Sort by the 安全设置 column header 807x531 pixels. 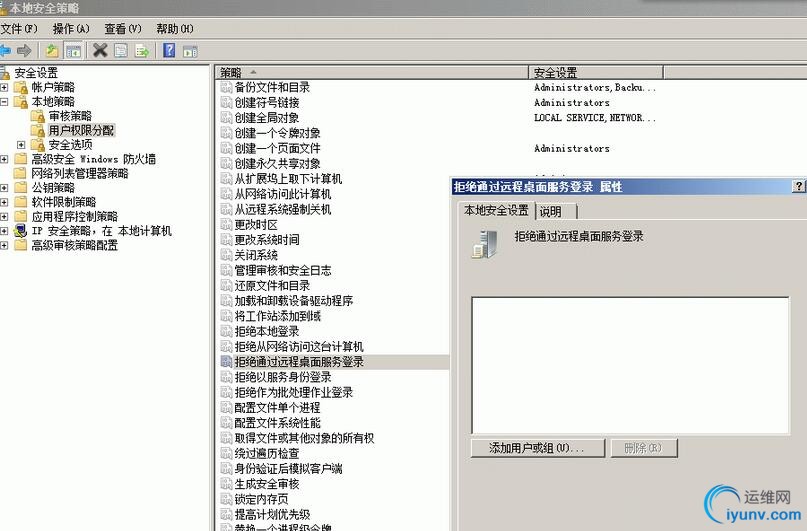pyautogui.click(x=596, y=73)
